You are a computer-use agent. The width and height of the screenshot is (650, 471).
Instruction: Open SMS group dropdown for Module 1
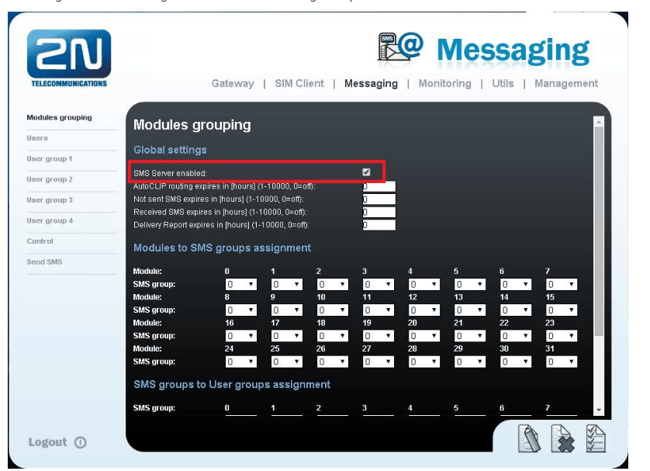pos(286,284)
